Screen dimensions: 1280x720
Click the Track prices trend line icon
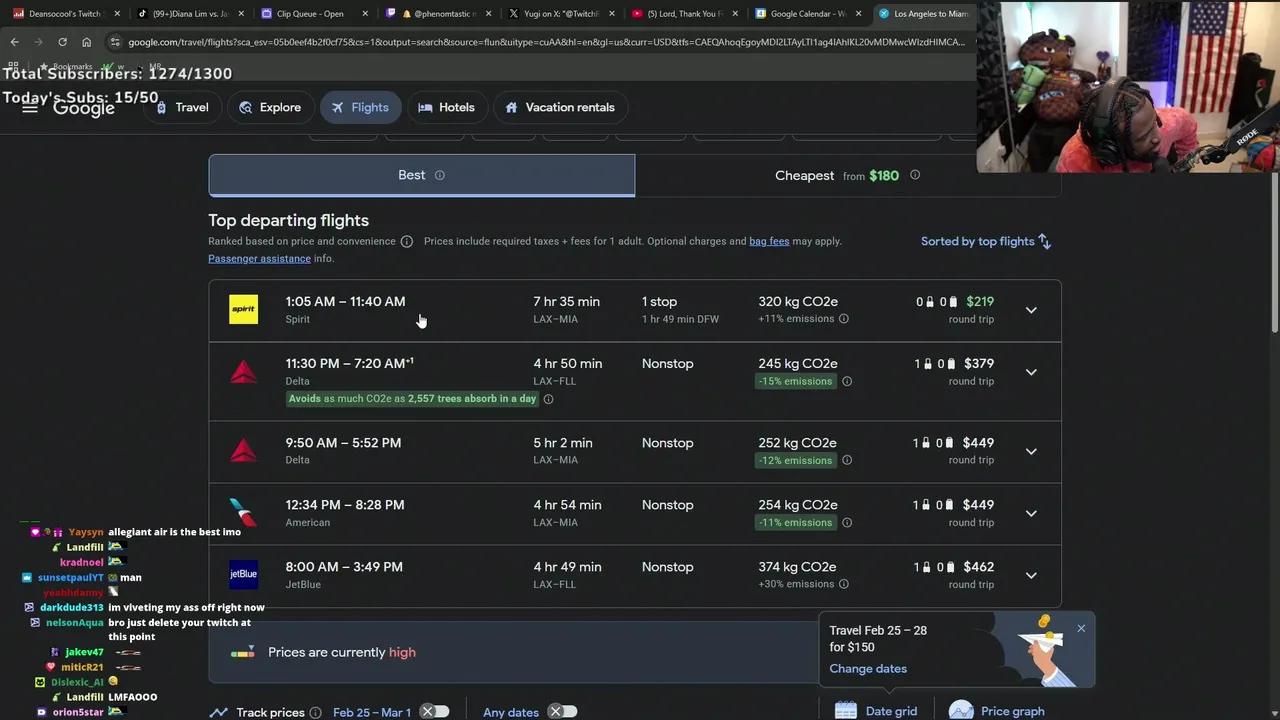click(x=218, y=712)
